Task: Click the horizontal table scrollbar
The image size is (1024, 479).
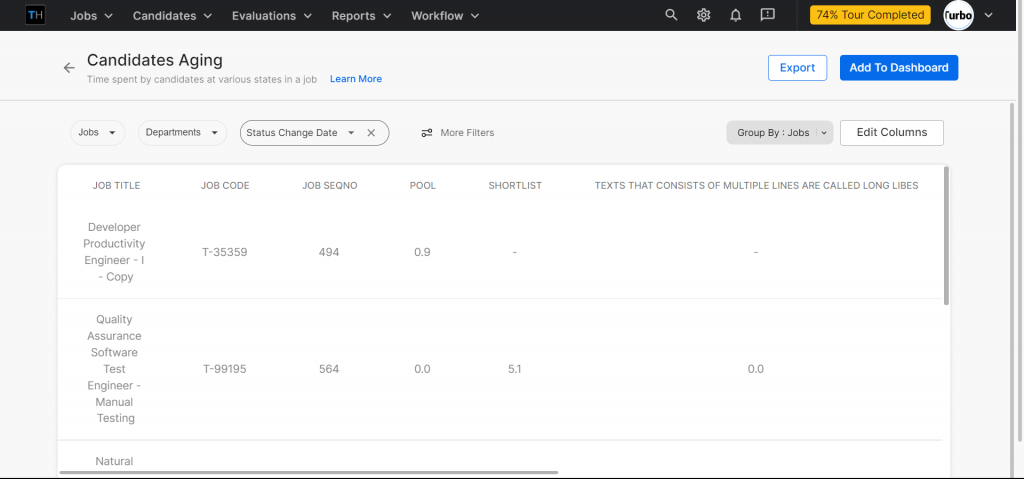Action: click(308, 471)
